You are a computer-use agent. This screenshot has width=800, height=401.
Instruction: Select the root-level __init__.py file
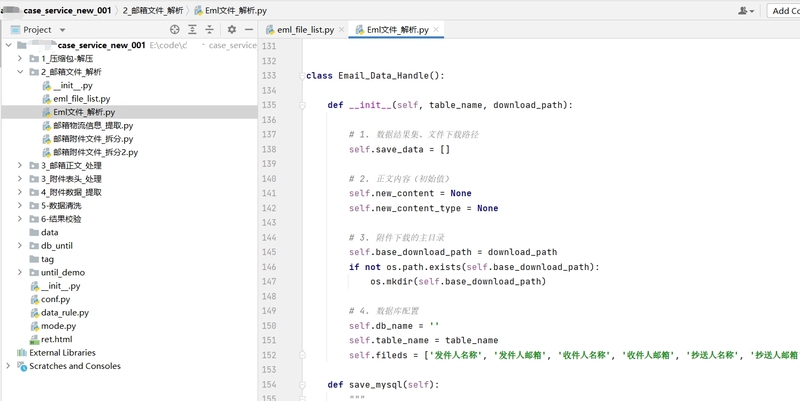(60, 286)
